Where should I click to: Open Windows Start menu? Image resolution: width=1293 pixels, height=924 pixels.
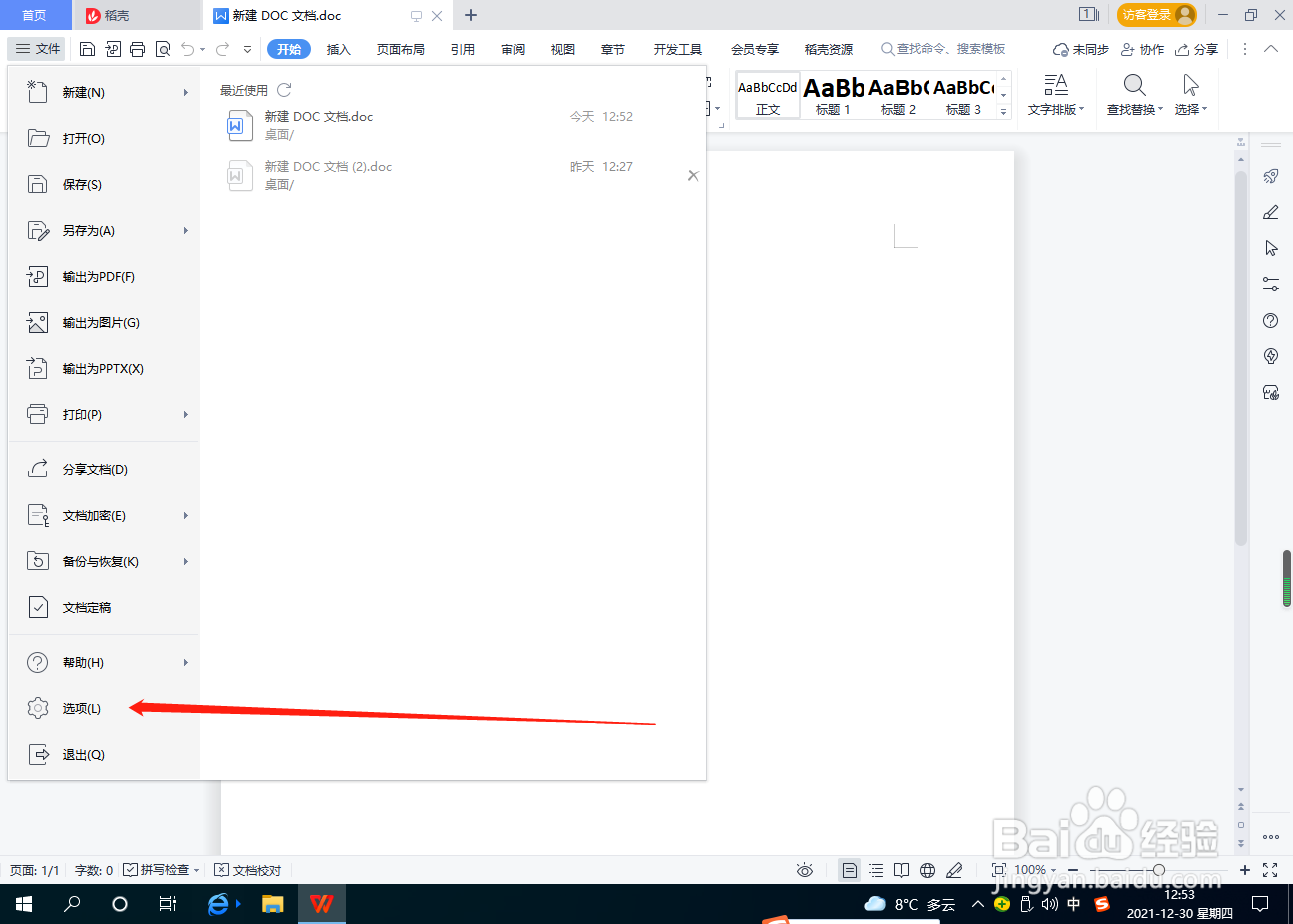pos(24,904)
